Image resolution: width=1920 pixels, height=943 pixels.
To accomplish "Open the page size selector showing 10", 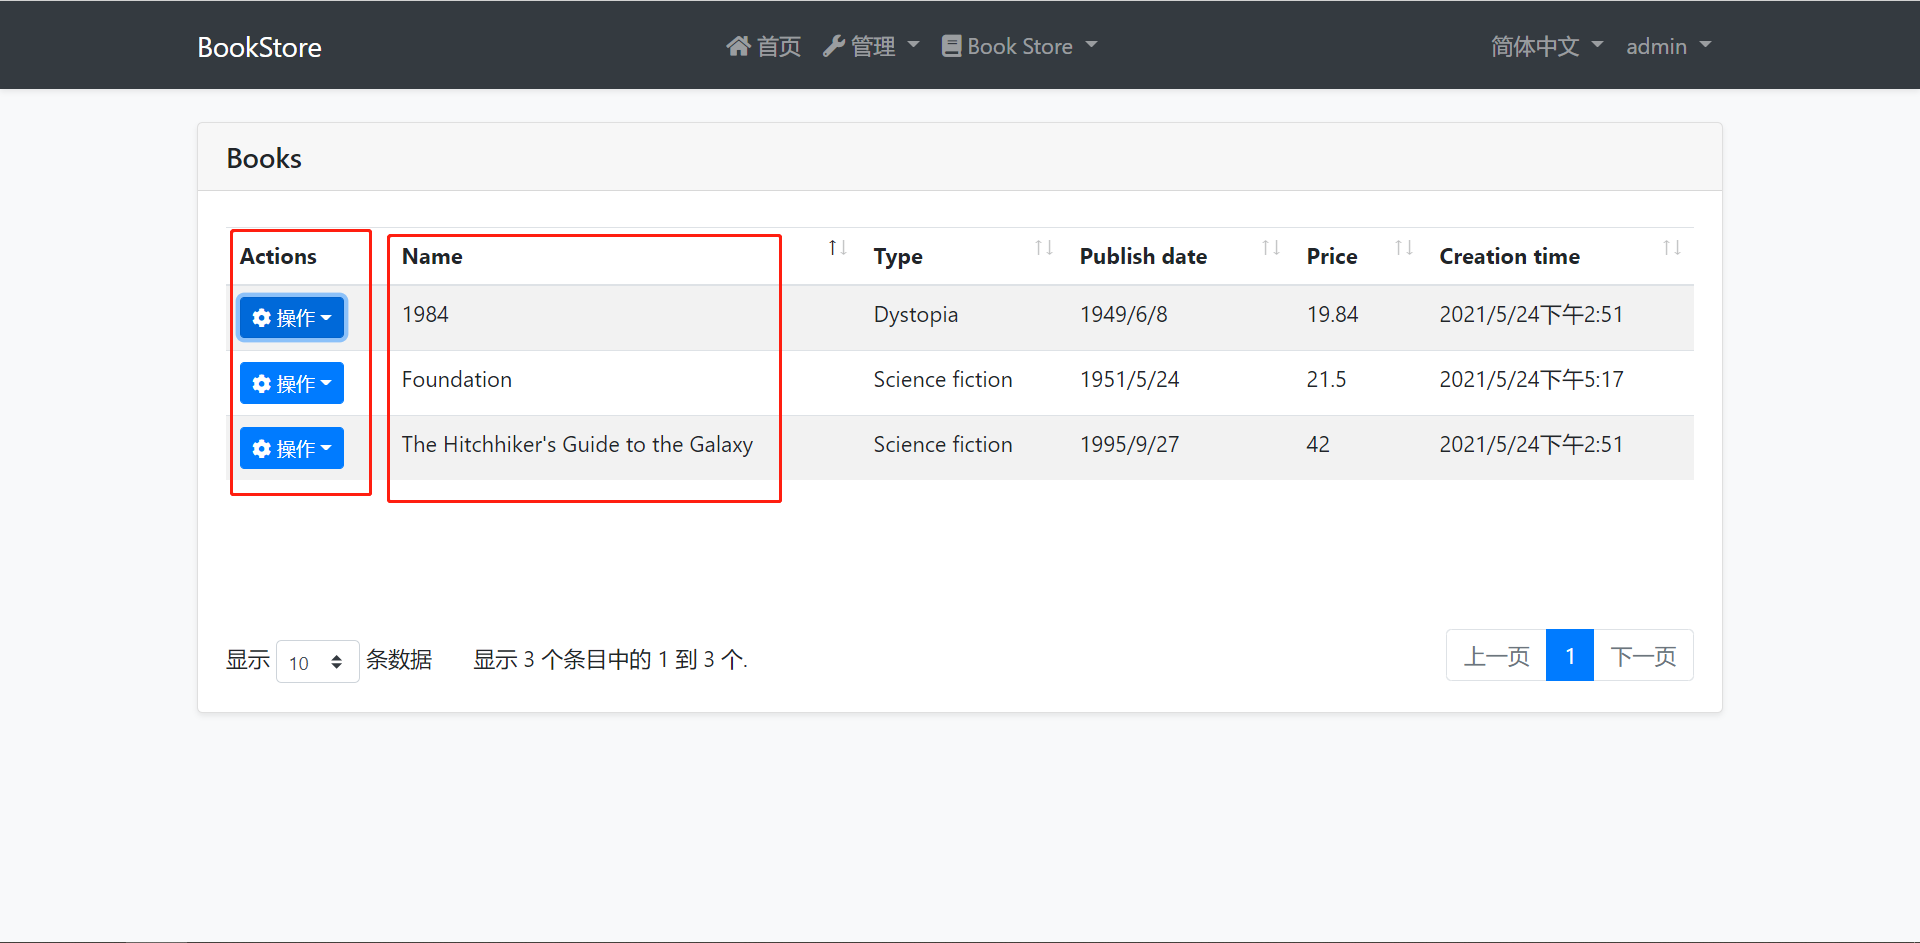I will pyautogui.click(x=317, y=661).
